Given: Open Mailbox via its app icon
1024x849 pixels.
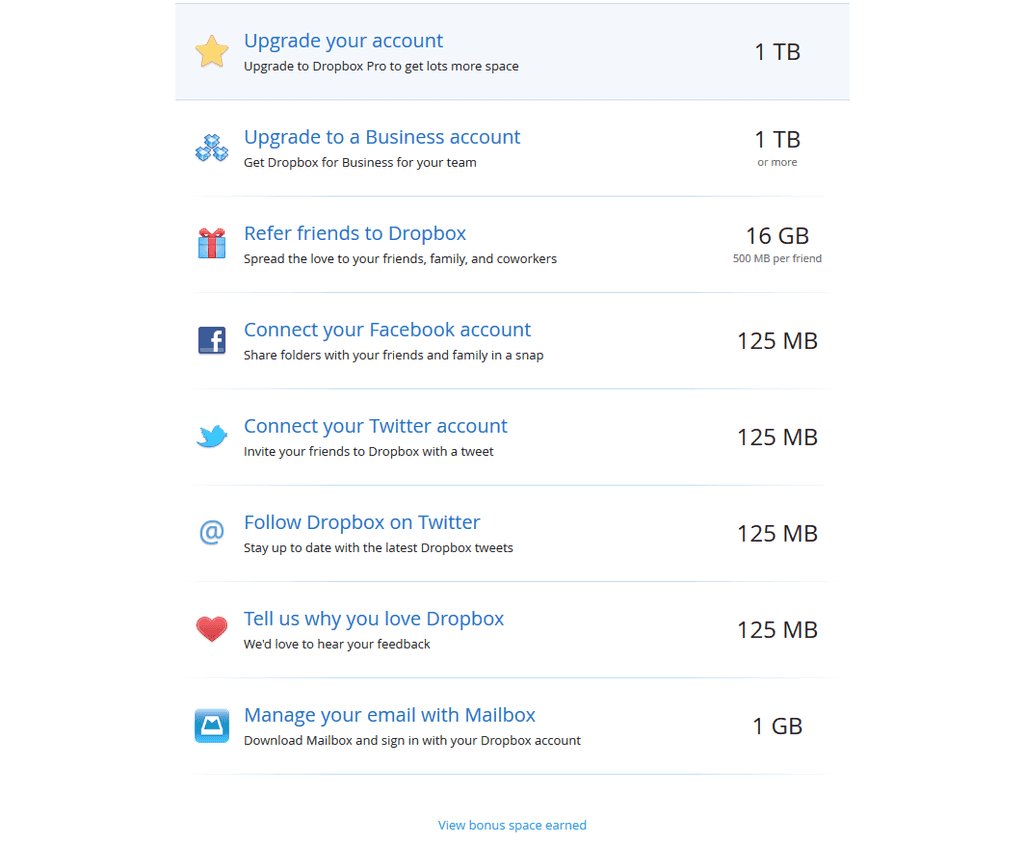Looking at the screenshot, I should 211,725.
